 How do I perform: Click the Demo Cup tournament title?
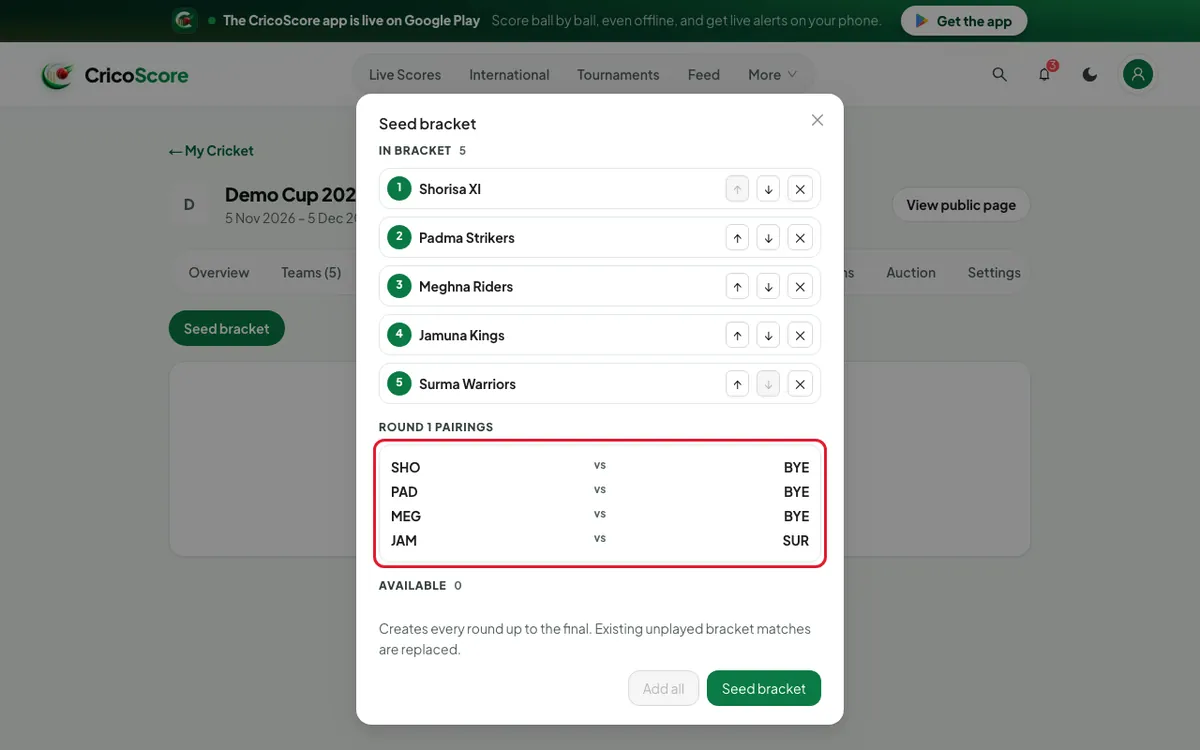pos(291,194)
